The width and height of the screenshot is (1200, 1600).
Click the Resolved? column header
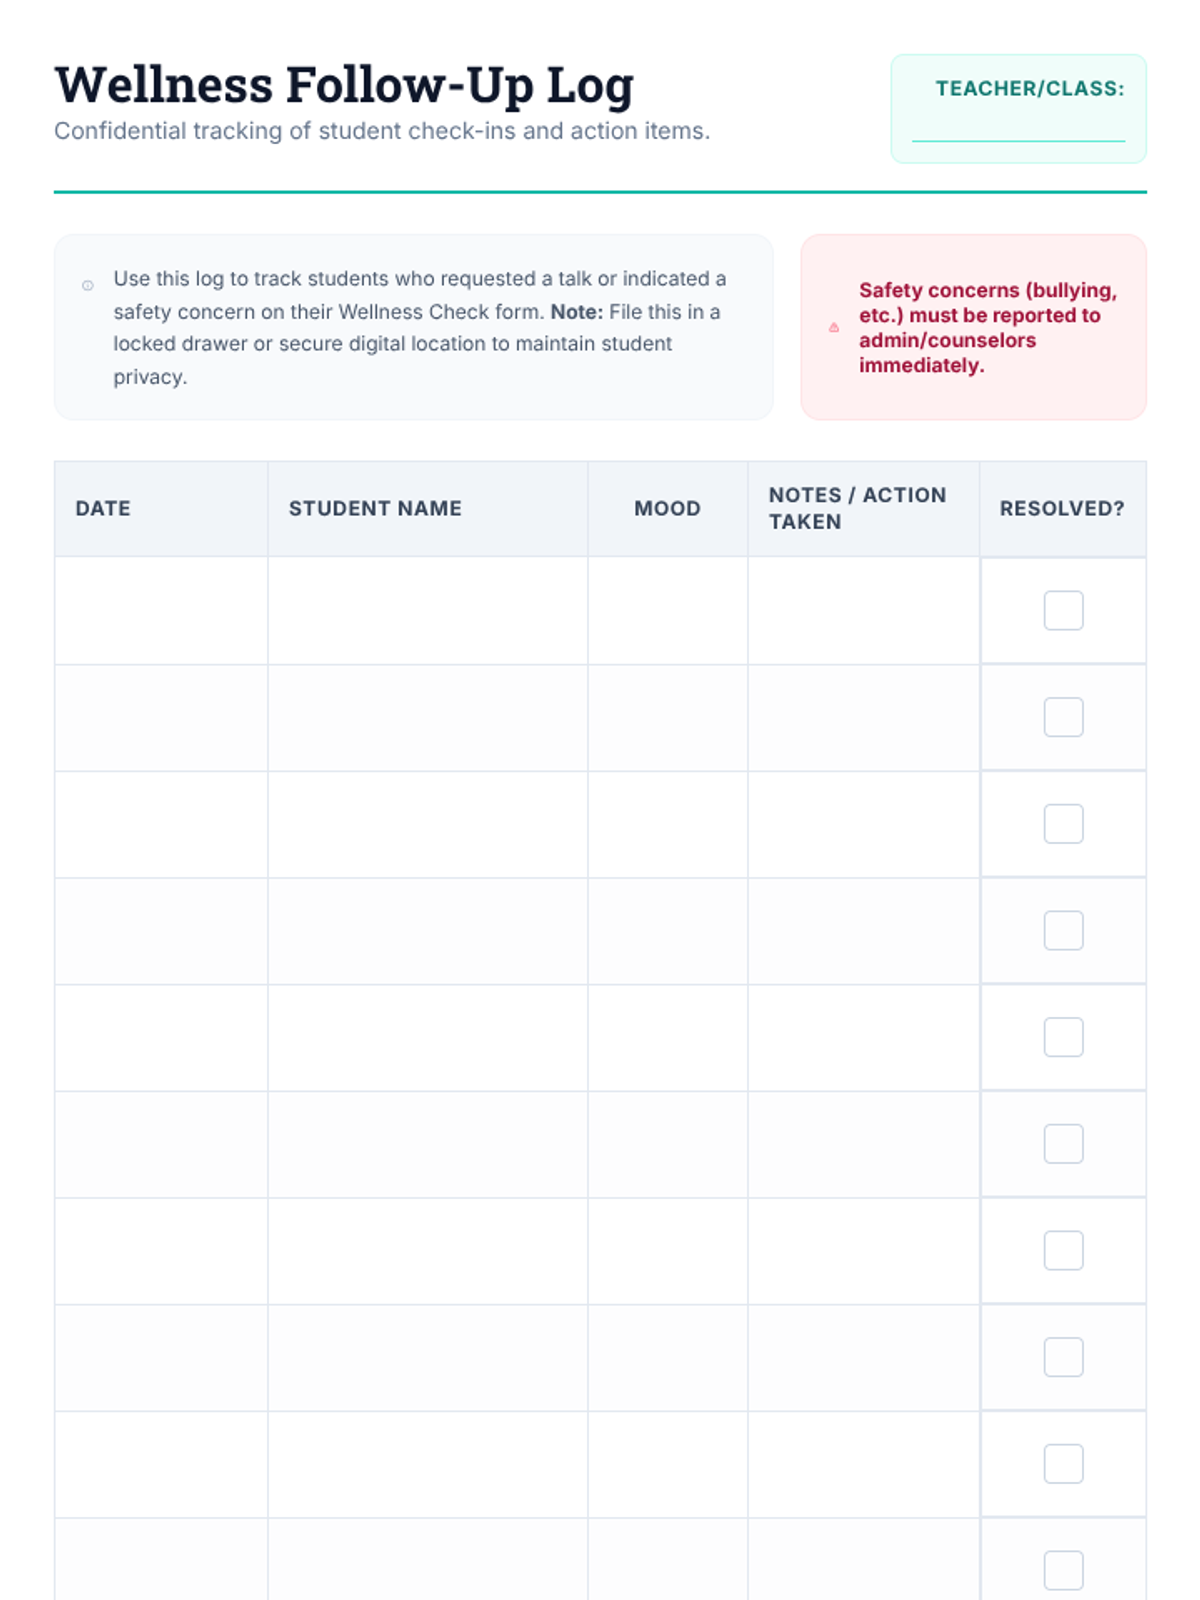(x=1062, y=508)
